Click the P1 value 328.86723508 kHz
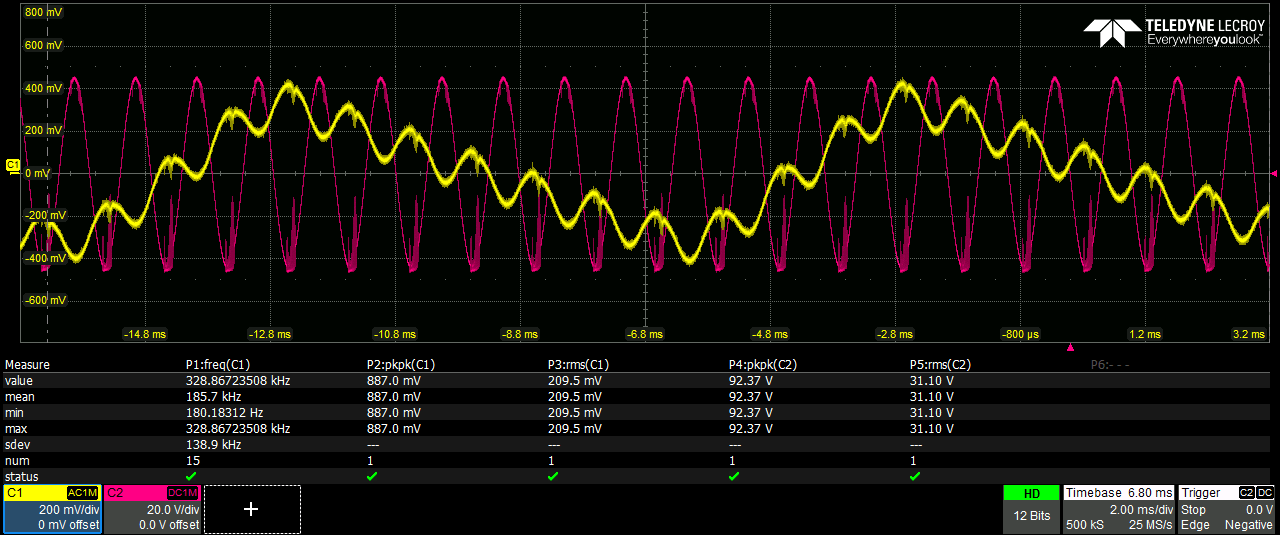 click(x=238, y=381)
